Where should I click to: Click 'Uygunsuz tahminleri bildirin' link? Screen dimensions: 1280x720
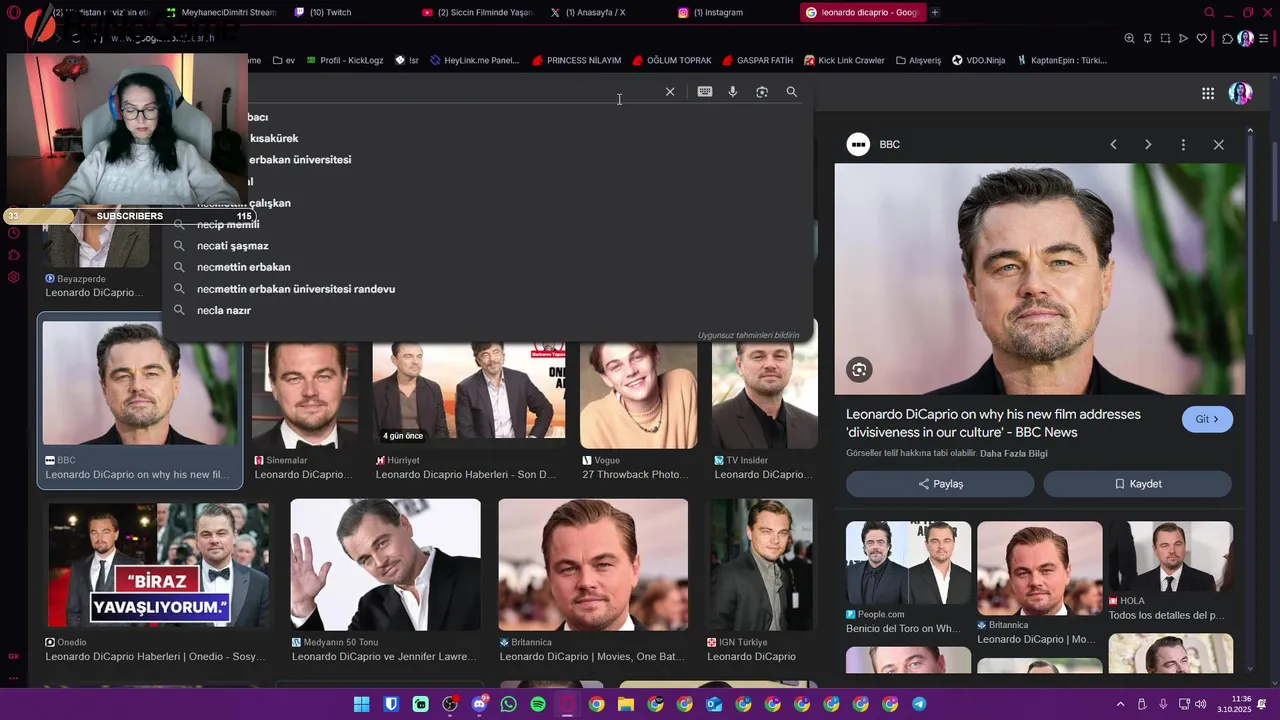[748, 335]
